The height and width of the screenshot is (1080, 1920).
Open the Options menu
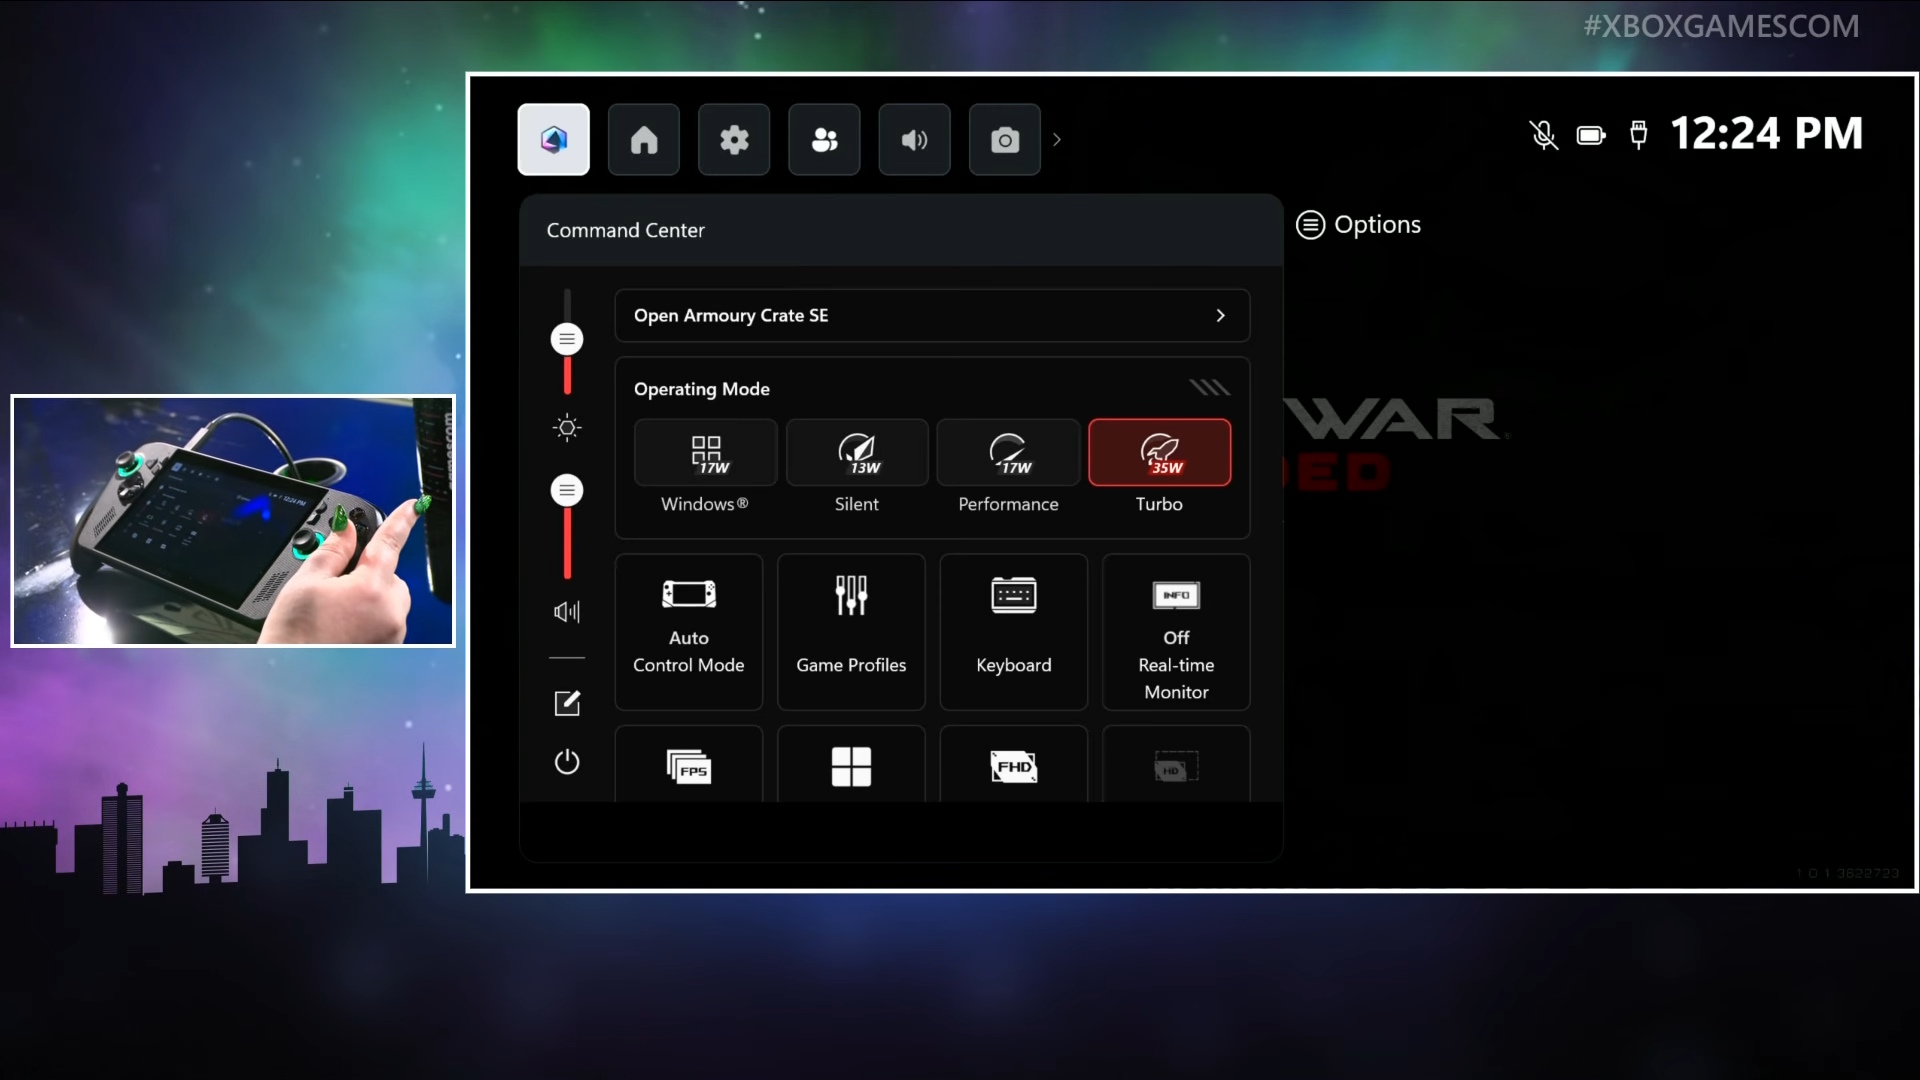click(1359, 224)
